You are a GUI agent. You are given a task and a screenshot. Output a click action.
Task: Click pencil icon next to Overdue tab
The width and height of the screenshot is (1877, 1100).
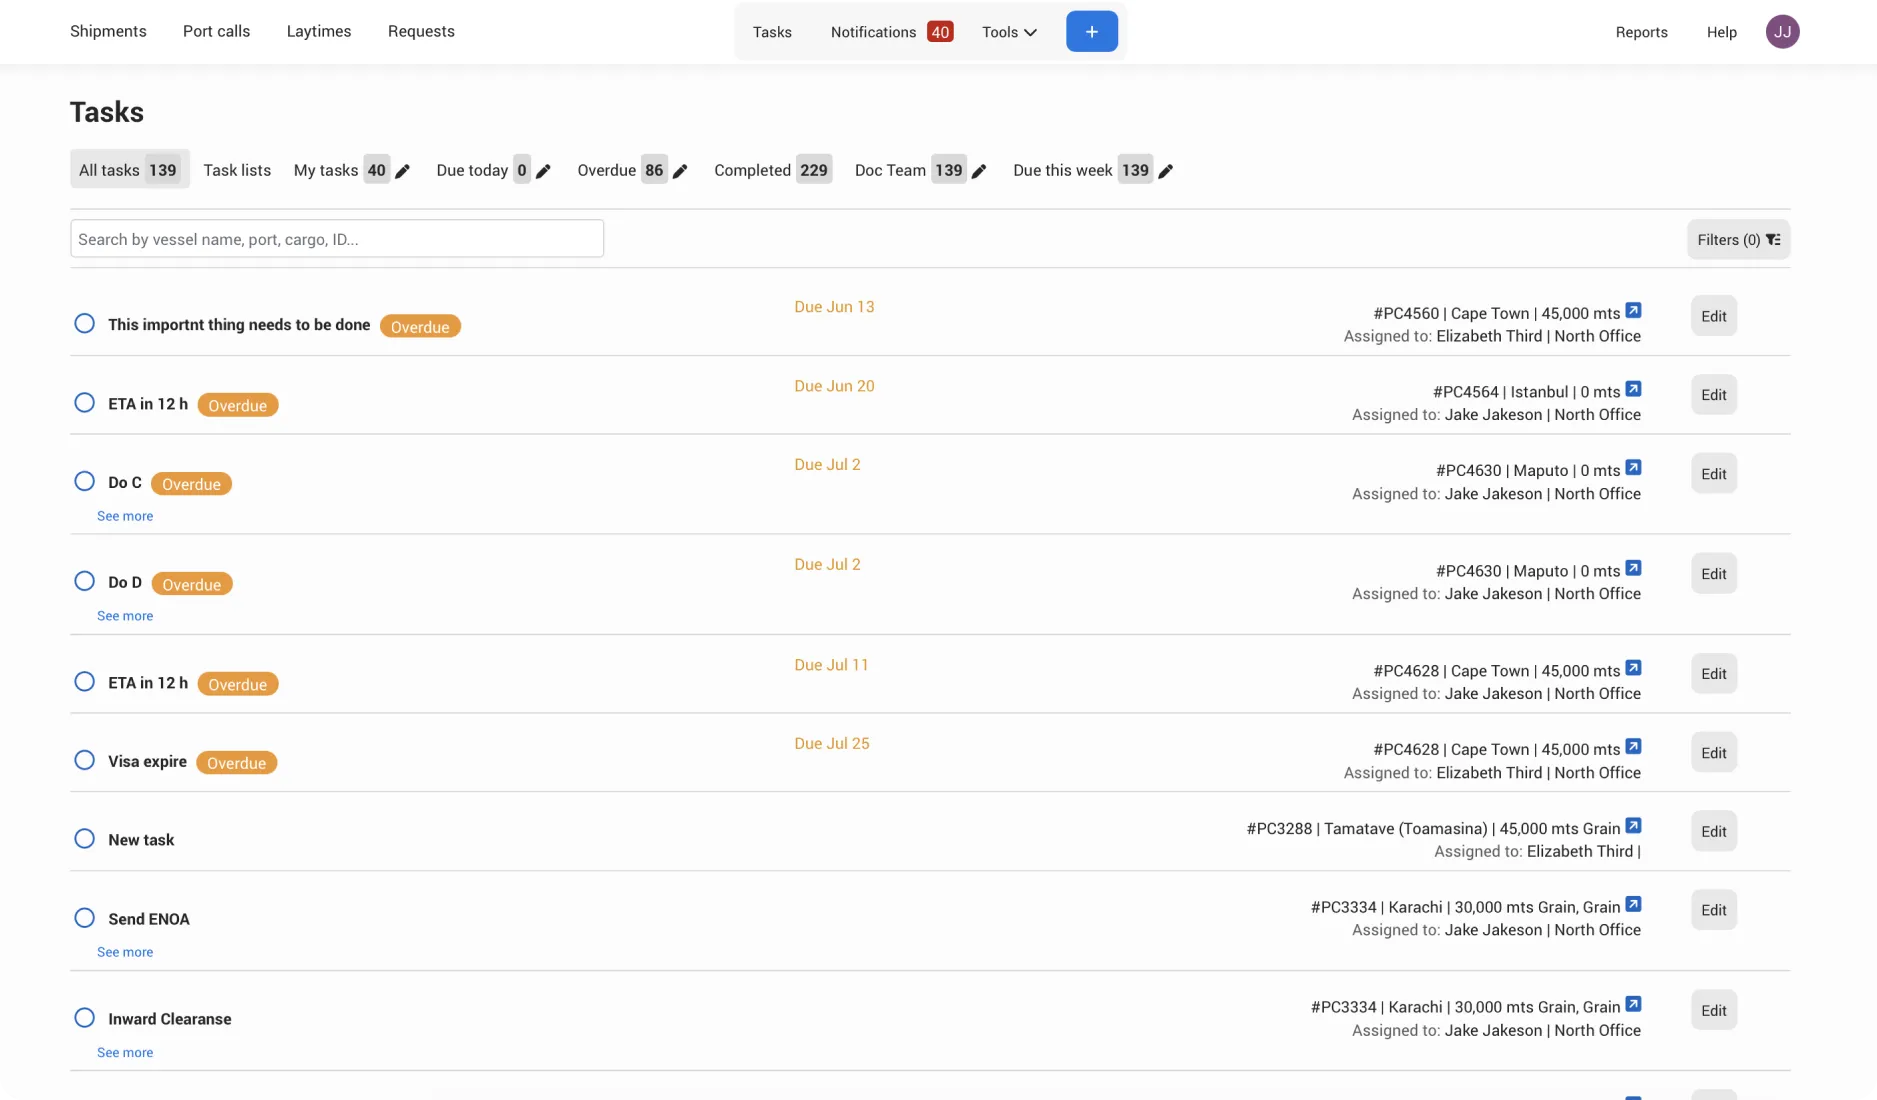(x=680, y=171)
